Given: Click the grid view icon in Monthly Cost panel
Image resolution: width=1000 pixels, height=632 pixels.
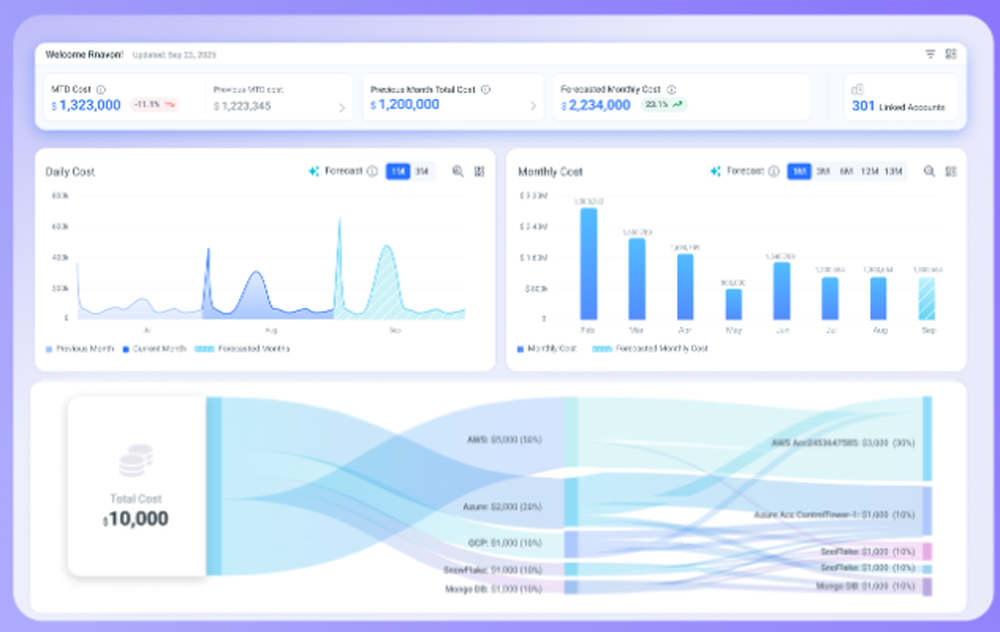Looking at the screenshot, I should pos(951,172).
